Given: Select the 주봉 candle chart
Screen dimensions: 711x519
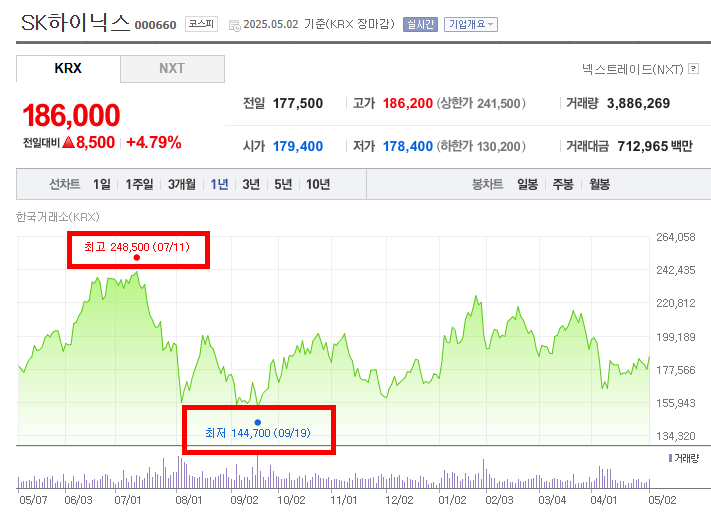Looking at the screenshot, I should point(563,184).
